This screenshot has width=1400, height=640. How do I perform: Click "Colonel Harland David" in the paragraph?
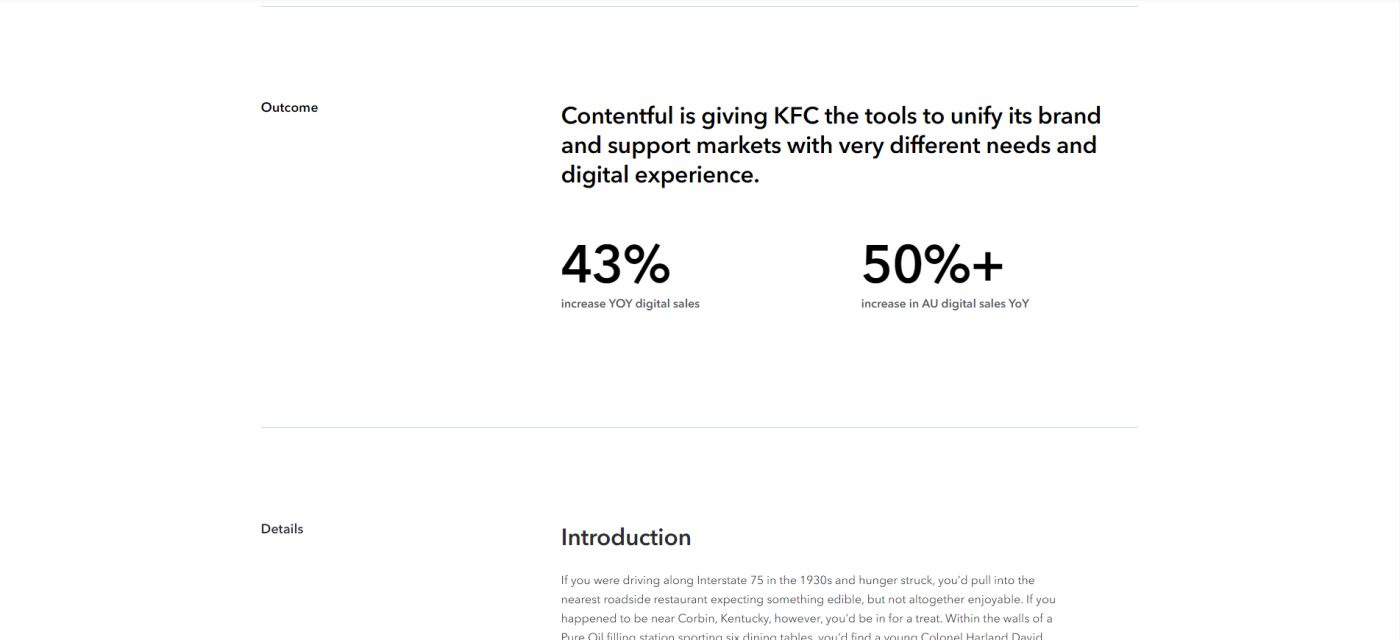(980, 637)
